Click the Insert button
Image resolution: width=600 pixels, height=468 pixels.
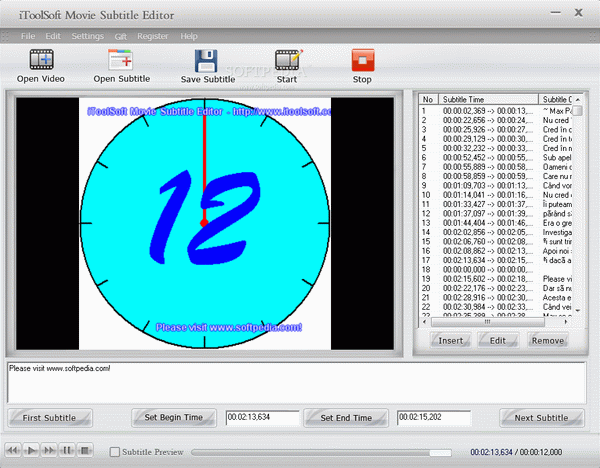click(450, 340)
